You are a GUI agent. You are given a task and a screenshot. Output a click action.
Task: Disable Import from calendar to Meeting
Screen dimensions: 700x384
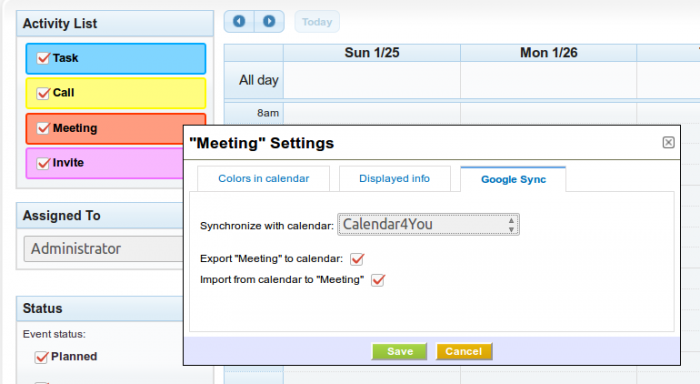(378, 280)
